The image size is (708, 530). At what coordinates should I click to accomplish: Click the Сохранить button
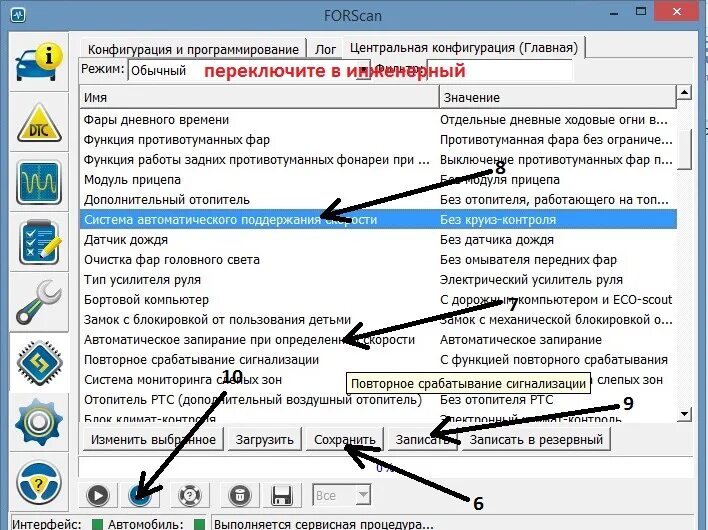(345, 439)
